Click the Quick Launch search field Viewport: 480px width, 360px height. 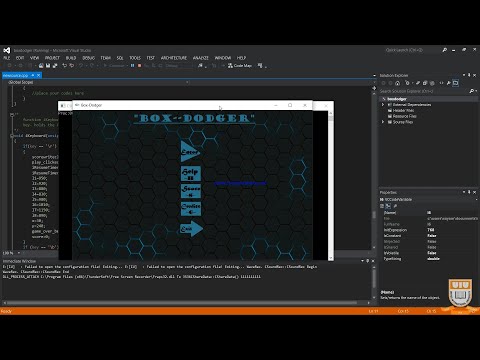(x=411, y=50)
